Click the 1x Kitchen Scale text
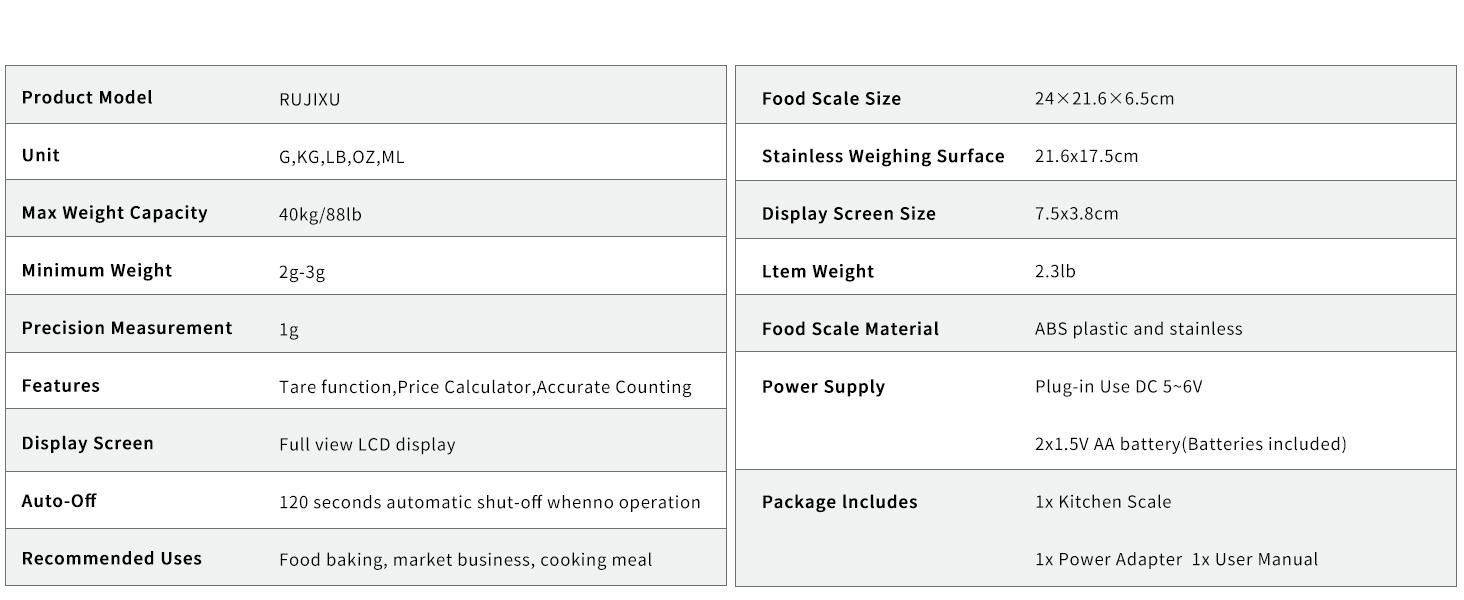 (1102, 502)
